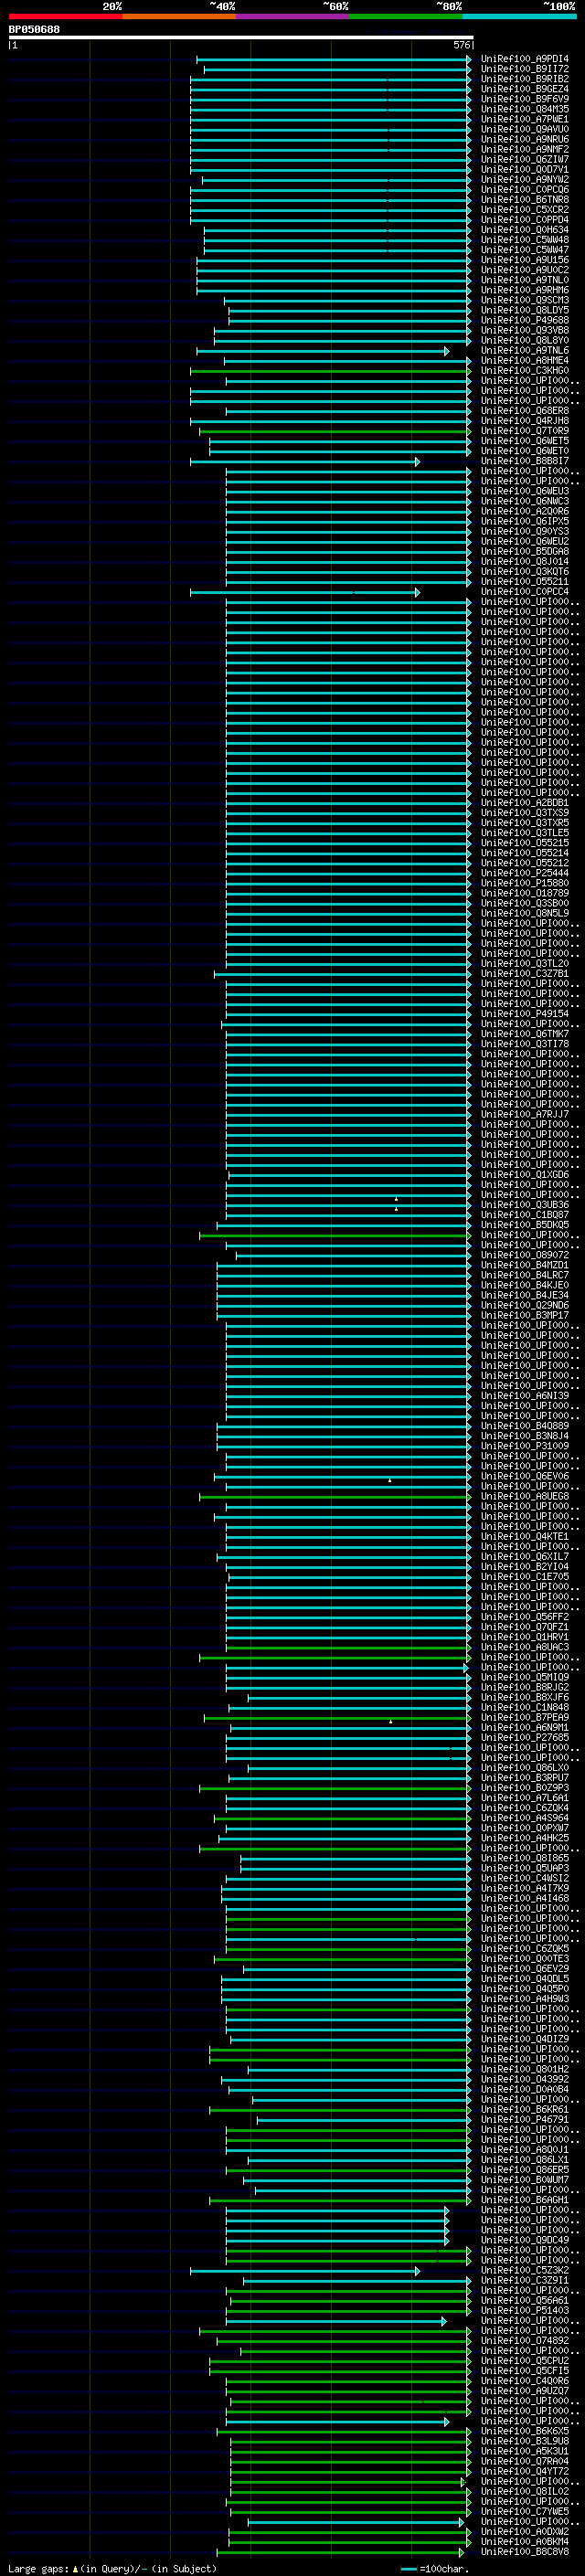The width and height of the screenshot is (585, 2576).
Task: Click the hit label UniRef100_B8C8V8
Action: tap(524, 2551)
